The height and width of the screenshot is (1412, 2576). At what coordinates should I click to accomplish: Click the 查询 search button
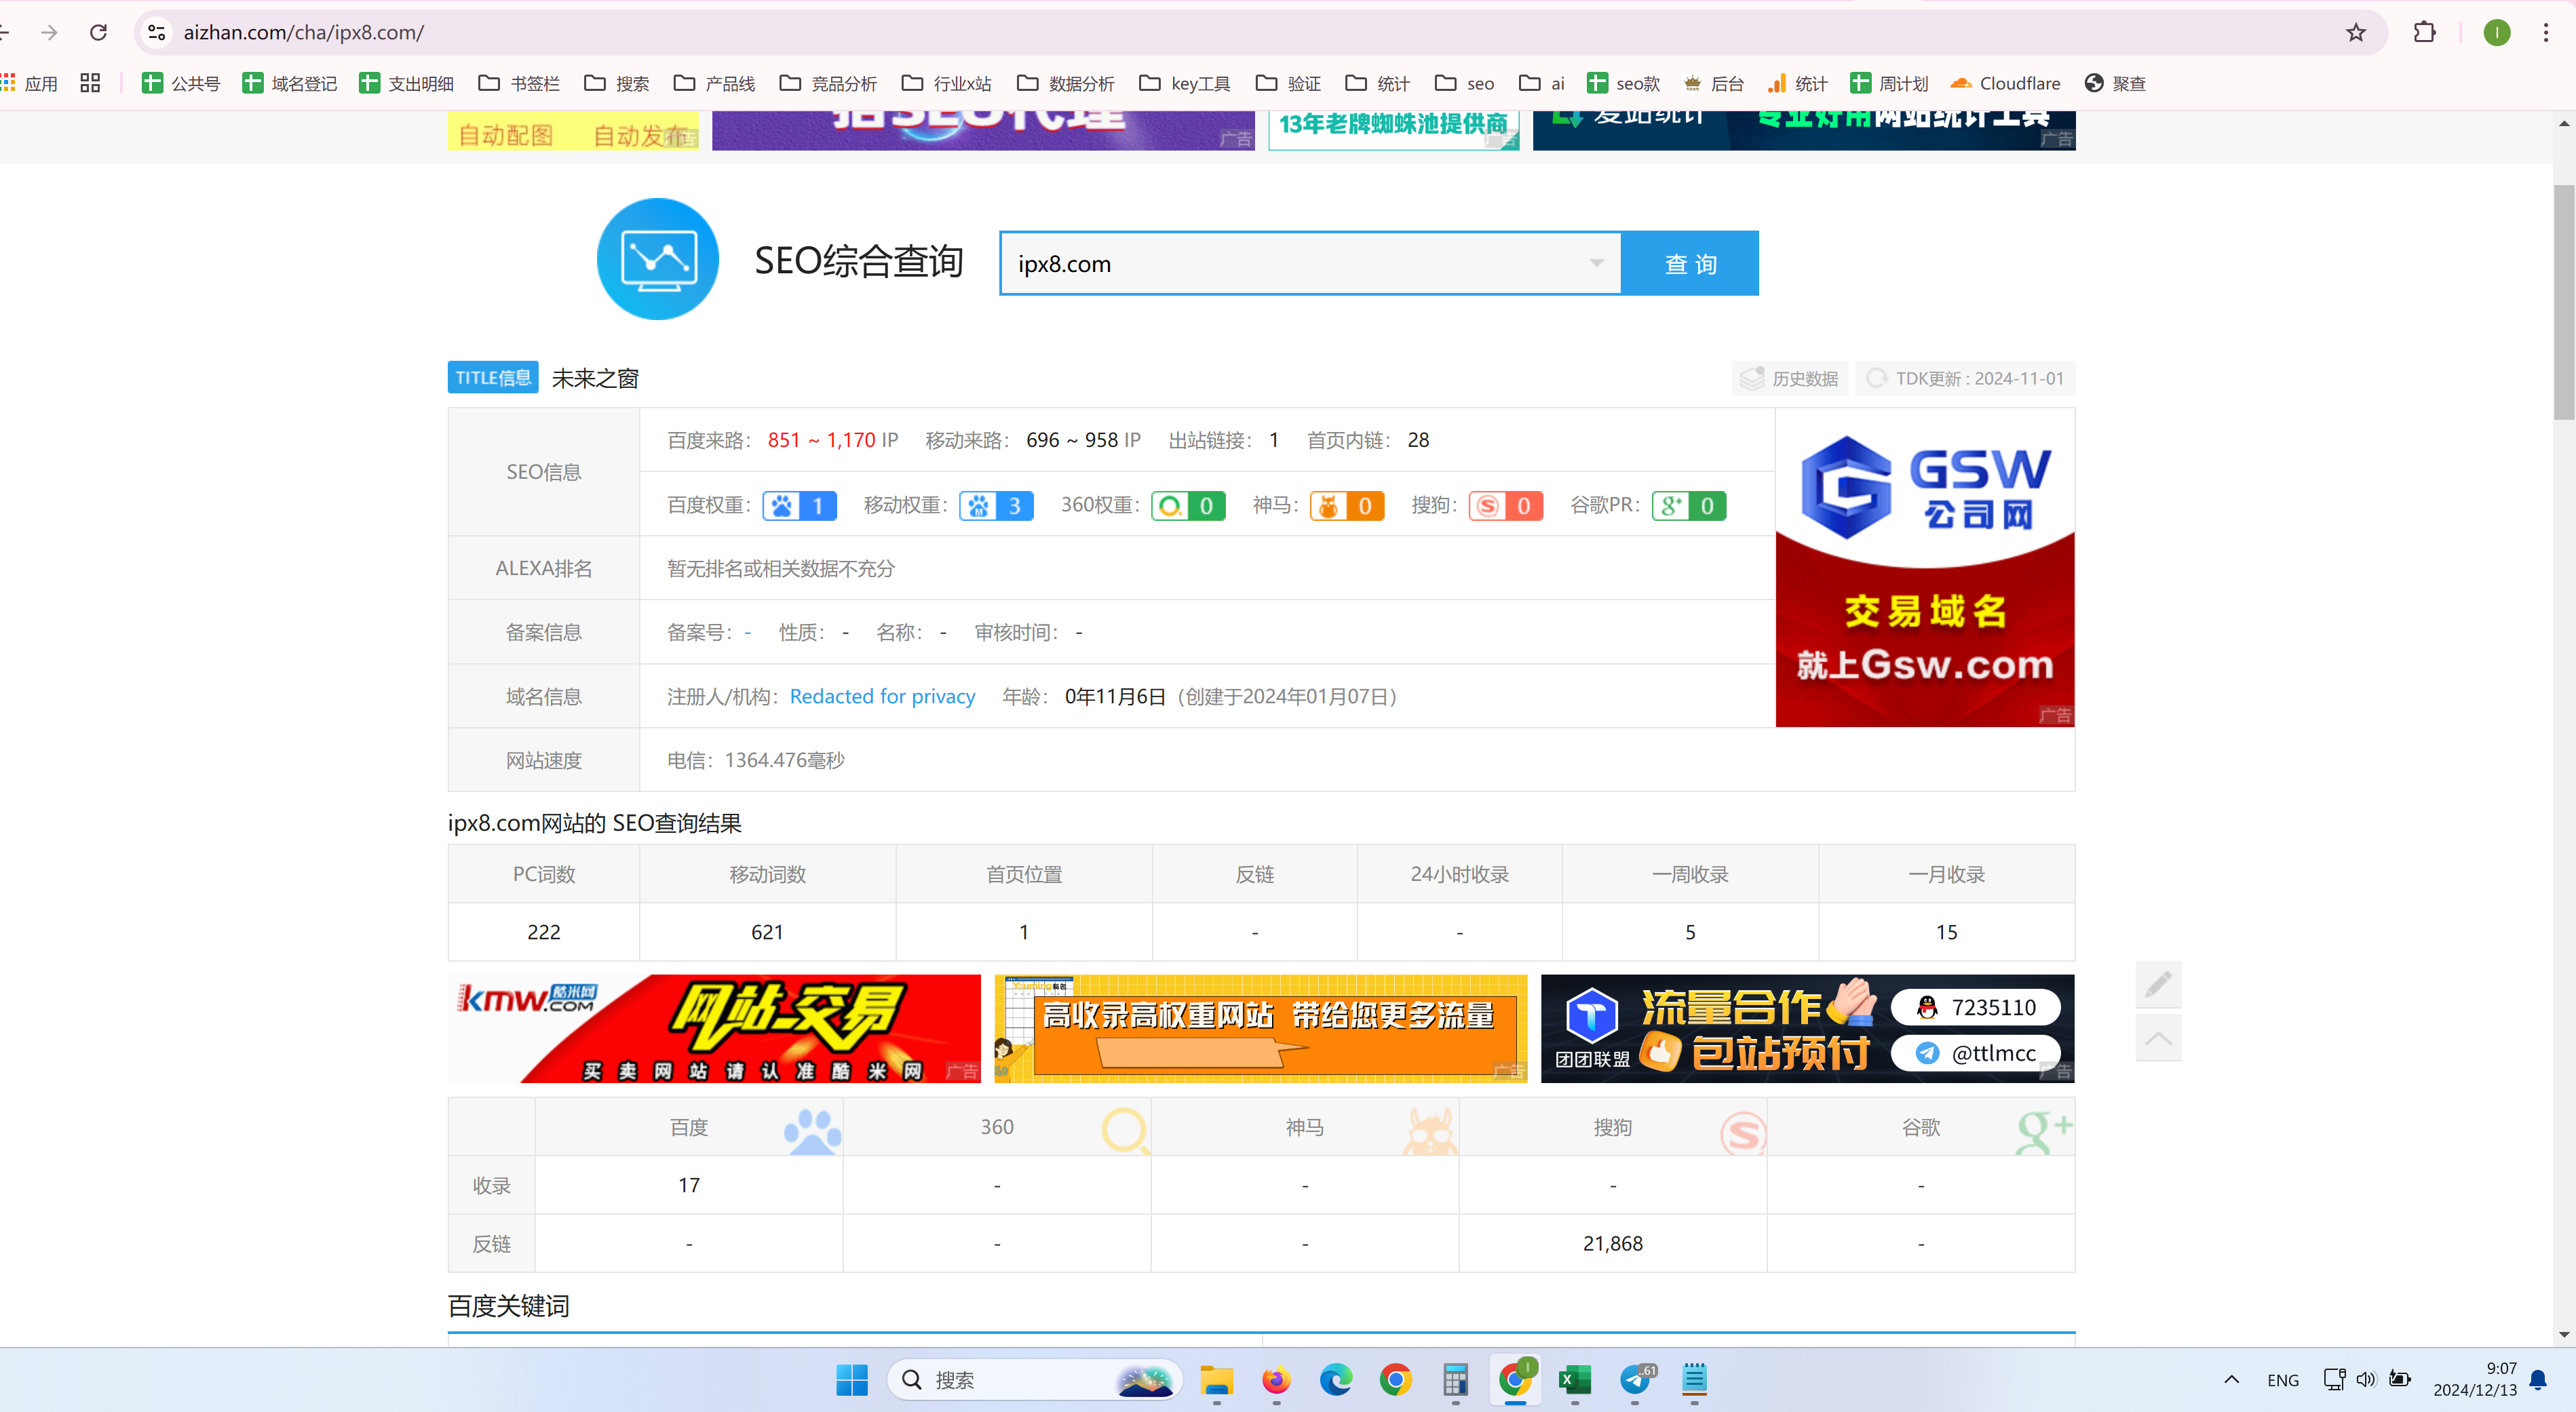[x=1690, y=263]
